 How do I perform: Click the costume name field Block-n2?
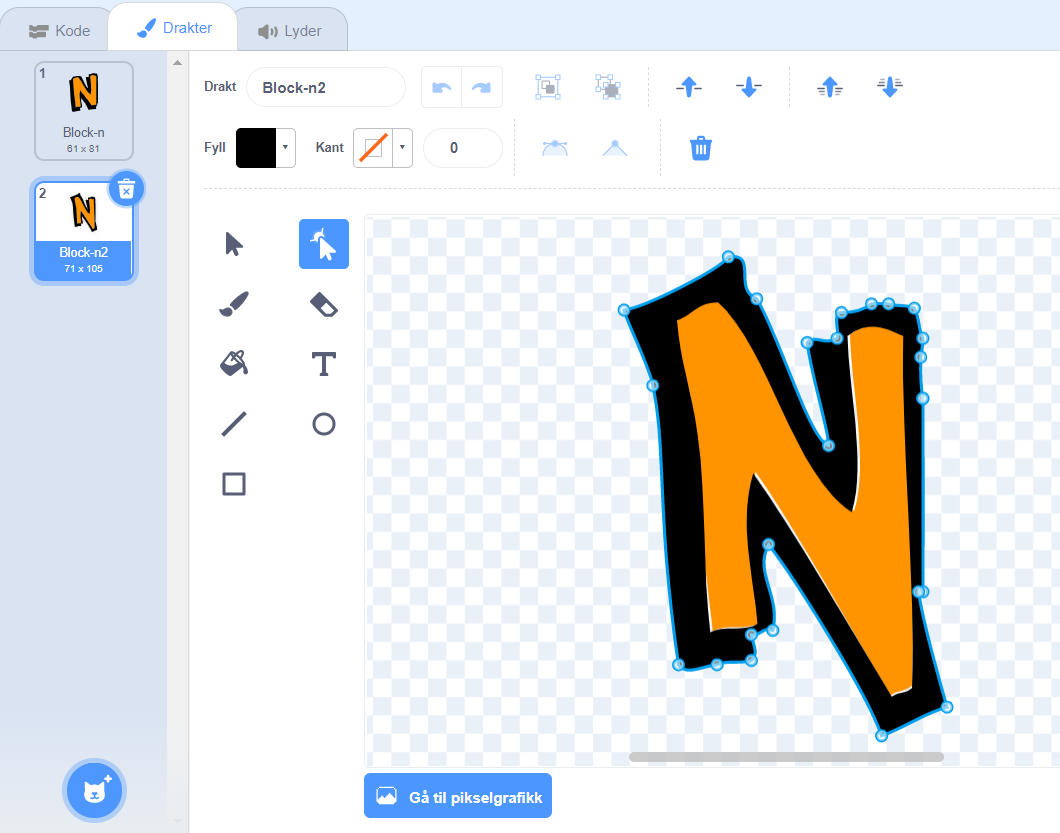(325, 88)
